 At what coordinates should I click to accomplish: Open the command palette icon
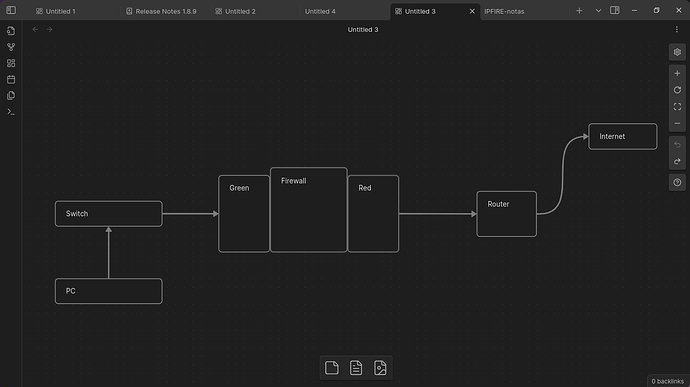[x=11, y=112]
